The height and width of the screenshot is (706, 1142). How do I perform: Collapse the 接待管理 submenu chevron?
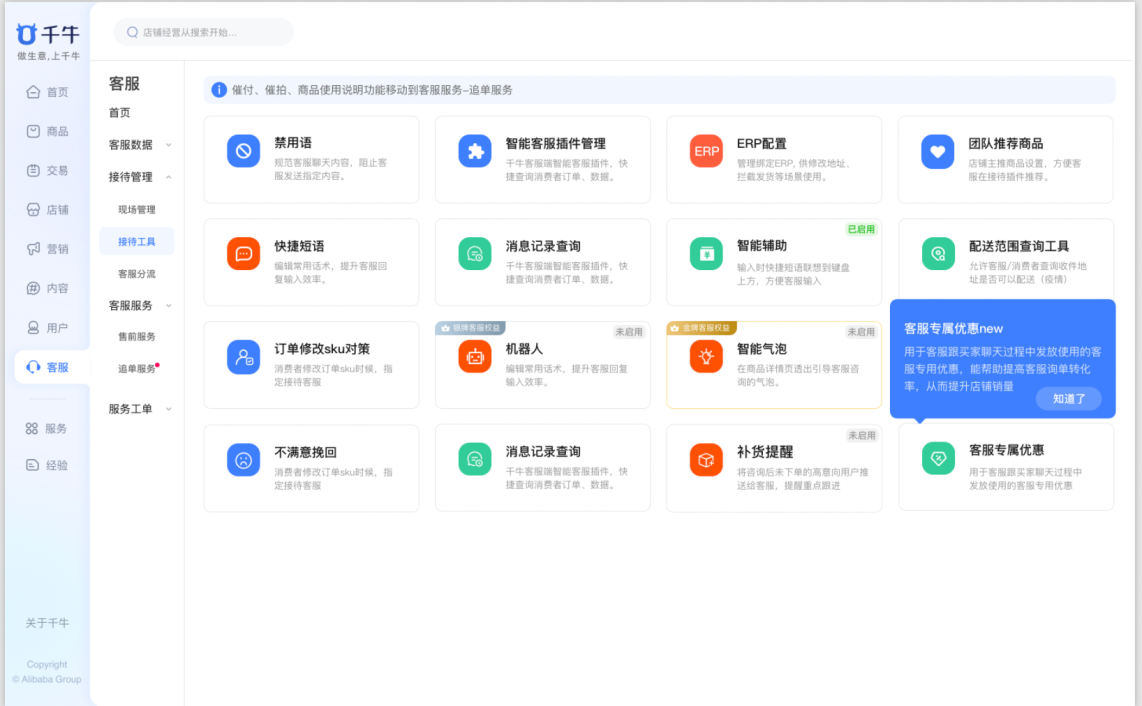(x=169, y=177)
